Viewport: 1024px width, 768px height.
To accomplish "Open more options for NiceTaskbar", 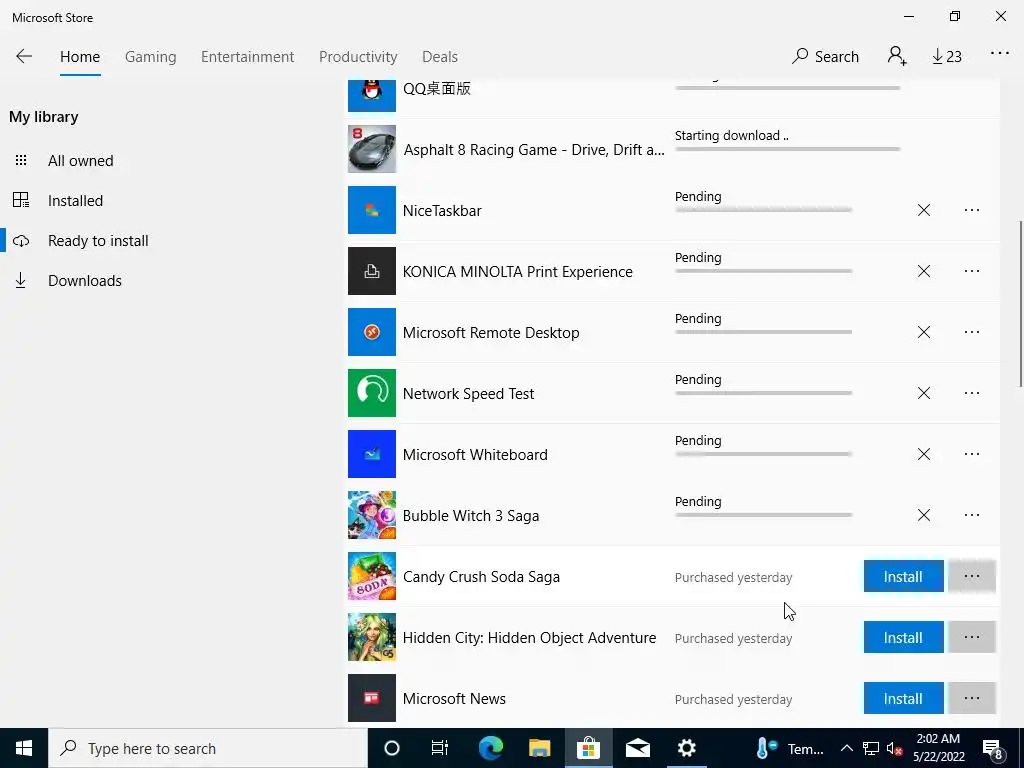I will click(x=972, y=210).
